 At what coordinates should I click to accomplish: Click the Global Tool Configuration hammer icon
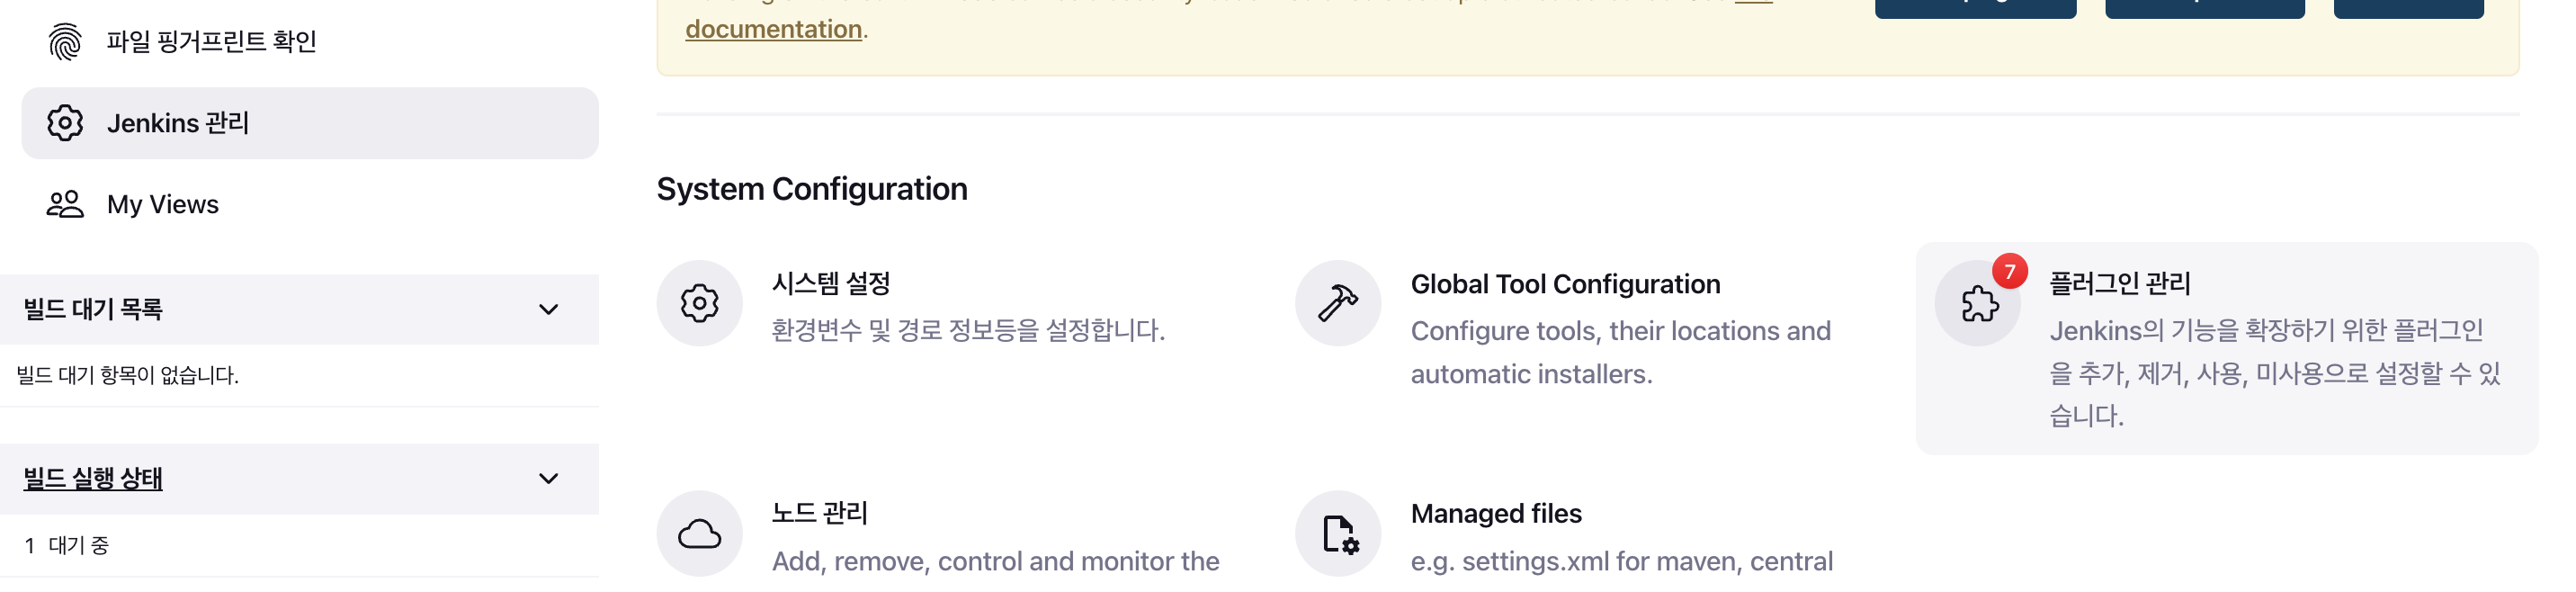[x=1337, y=303]
